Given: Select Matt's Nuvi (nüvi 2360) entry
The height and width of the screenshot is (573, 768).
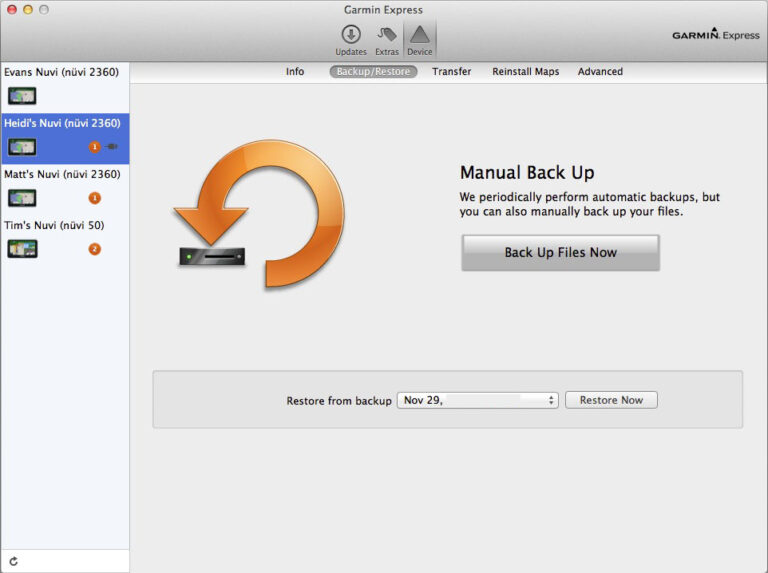Looking at the screenshot, I should point(65,190).
